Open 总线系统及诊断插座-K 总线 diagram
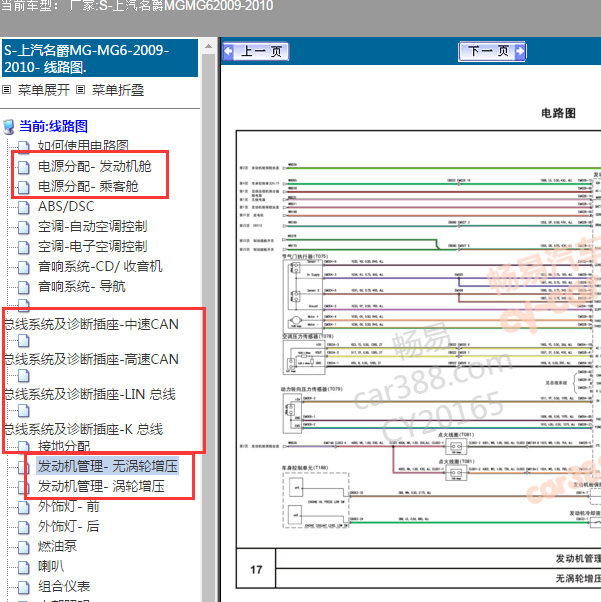 tap(83, 429)
